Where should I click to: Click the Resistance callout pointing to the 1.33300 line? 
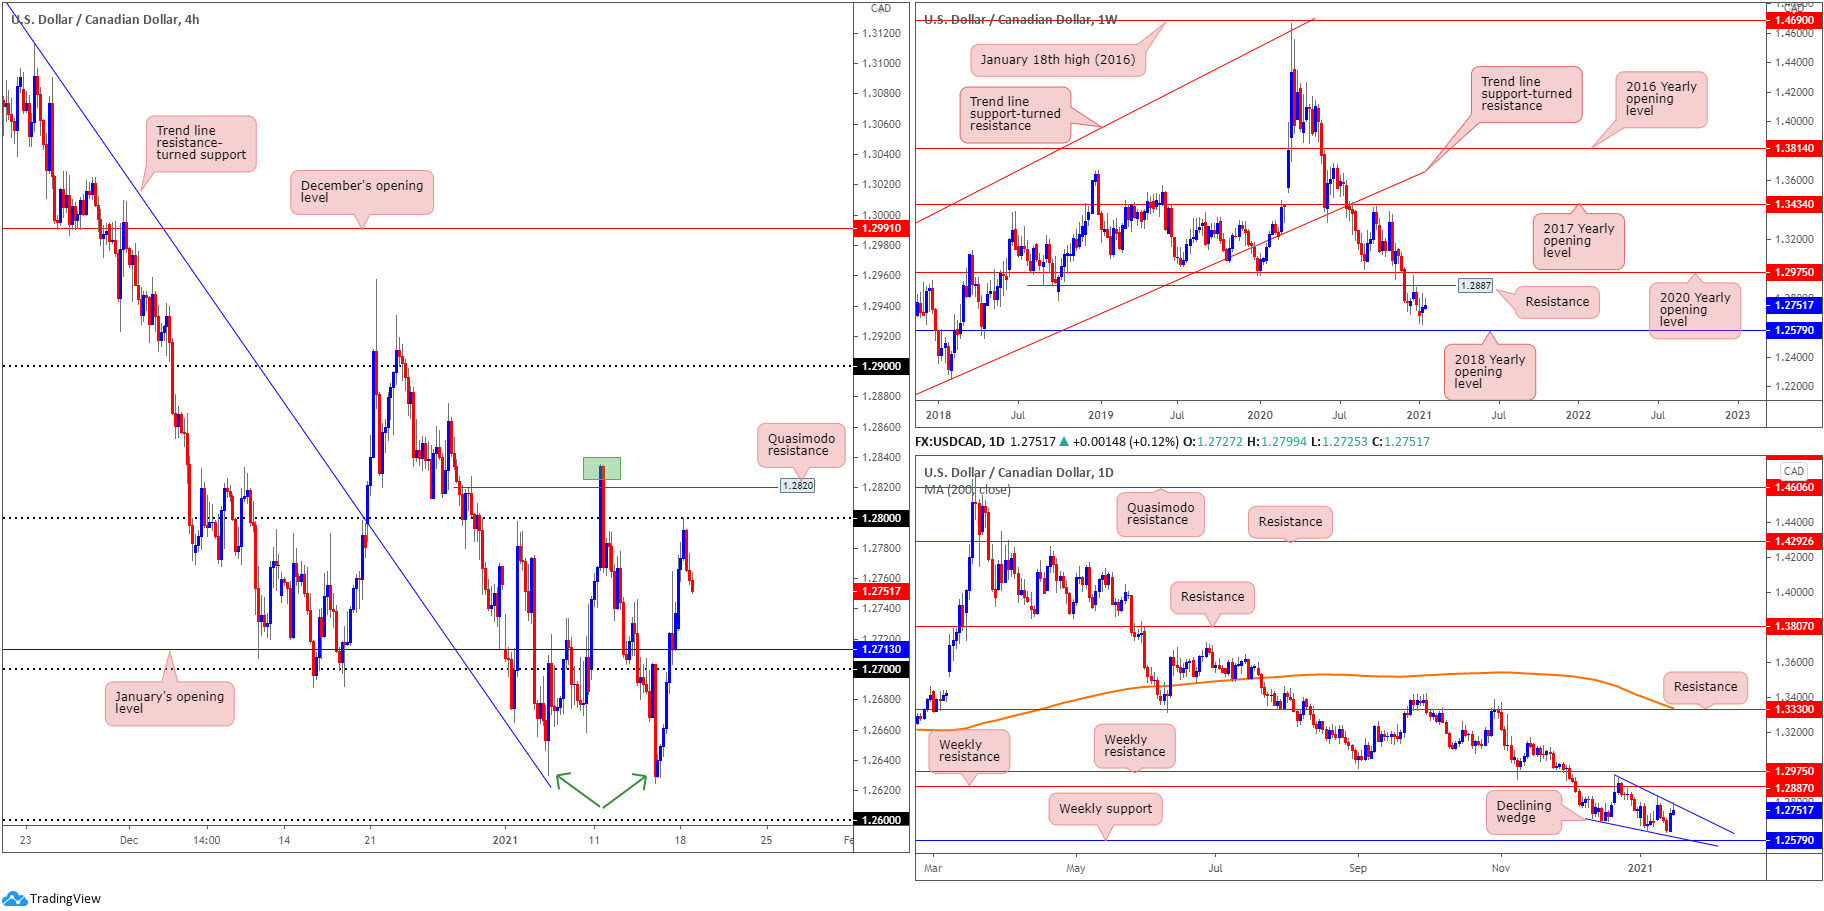click(1705, 687)
